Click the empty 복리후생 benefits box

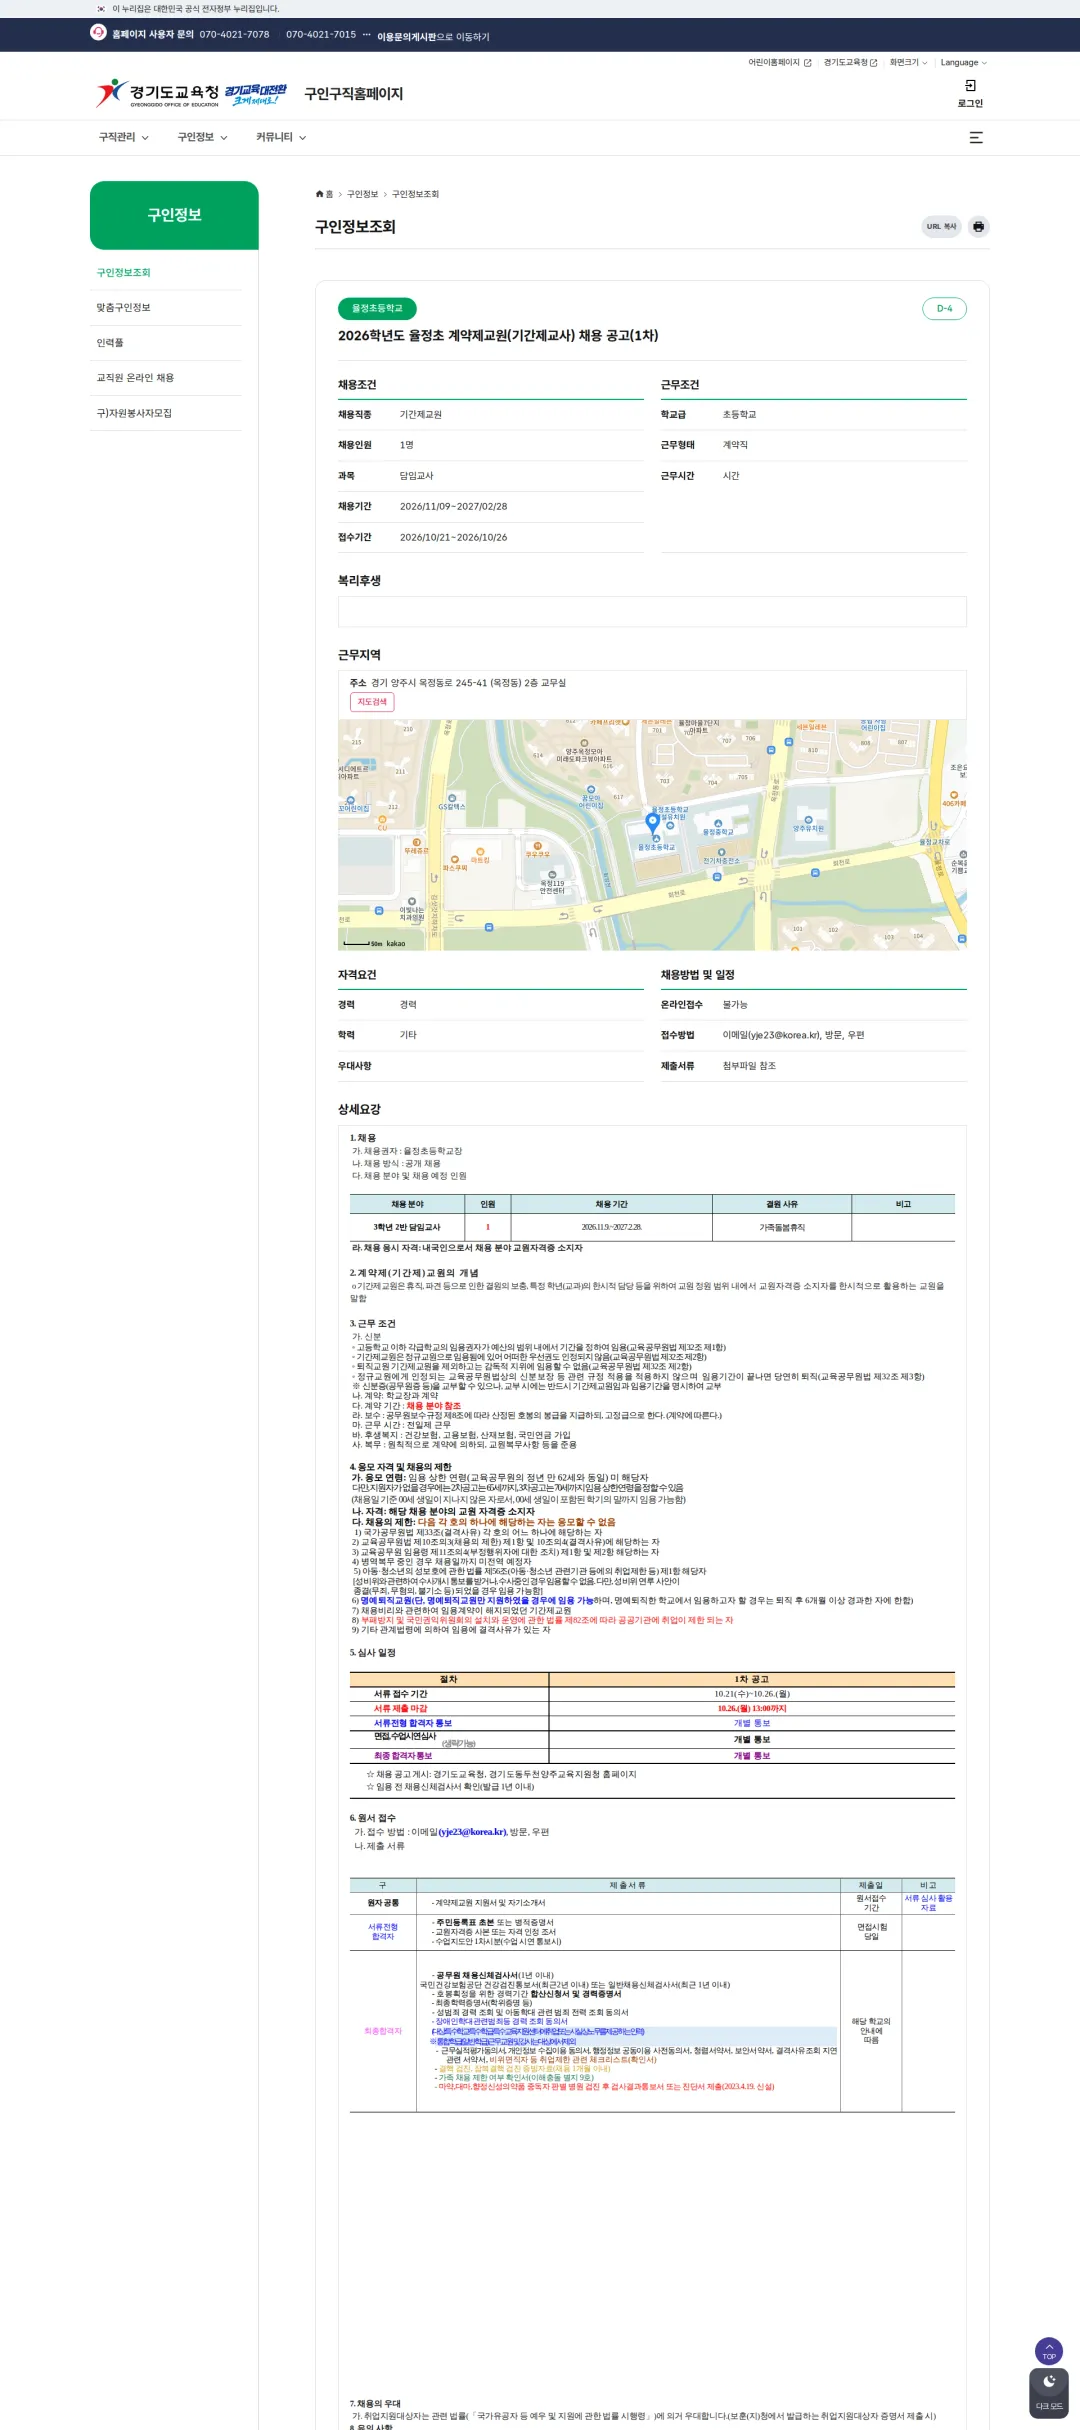(652, 612)
